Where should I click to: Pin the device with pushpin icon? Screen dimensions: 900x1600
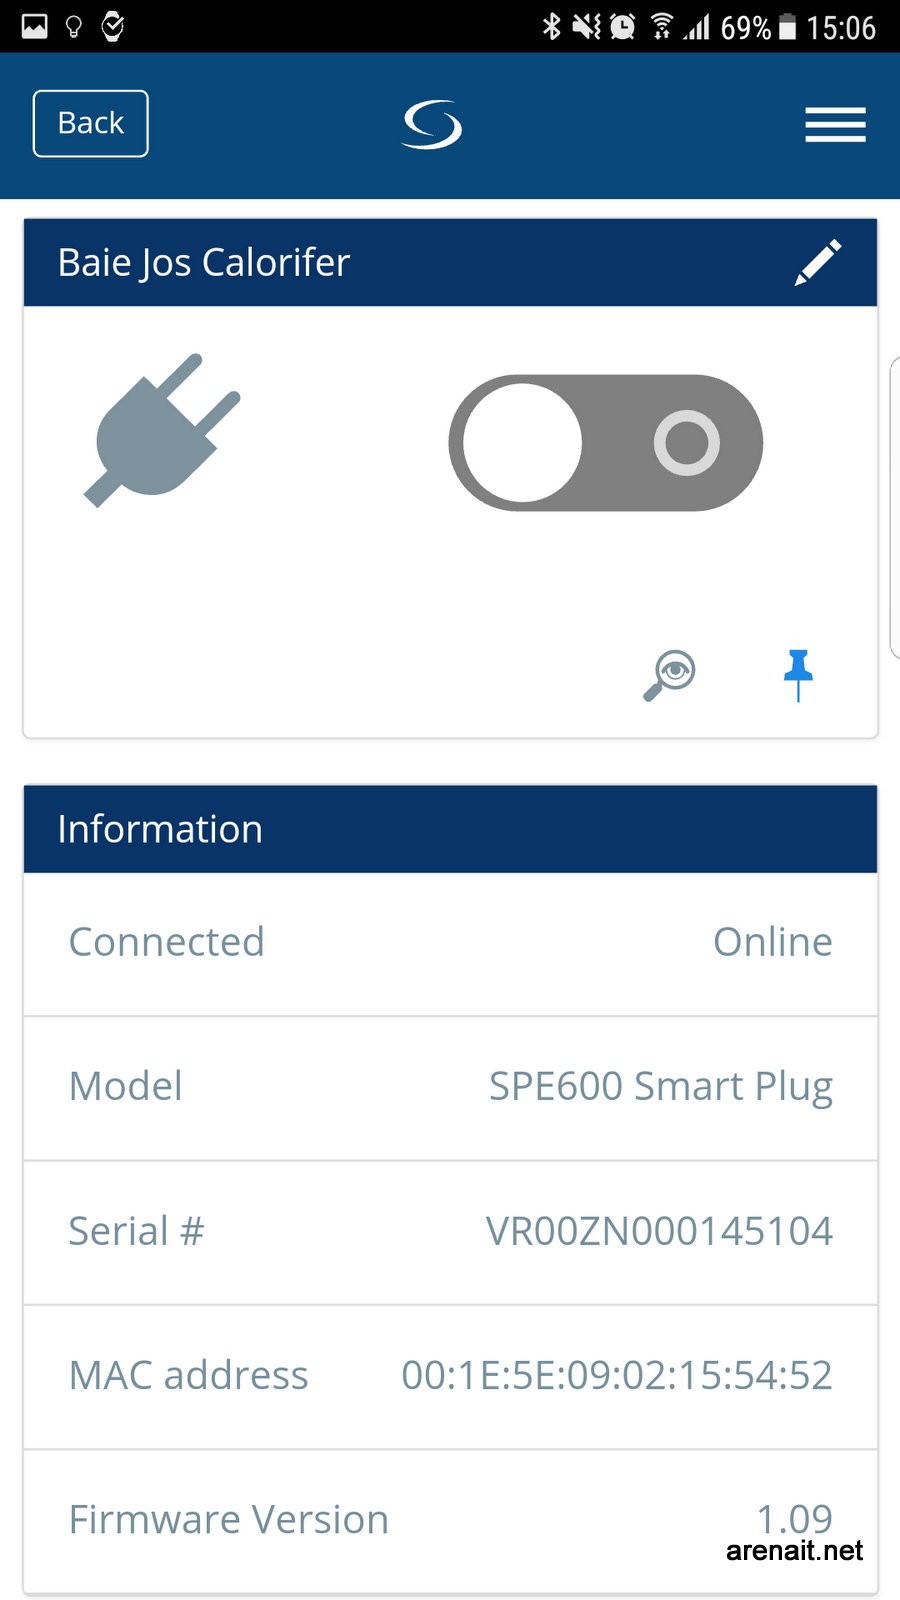[798, 675]
